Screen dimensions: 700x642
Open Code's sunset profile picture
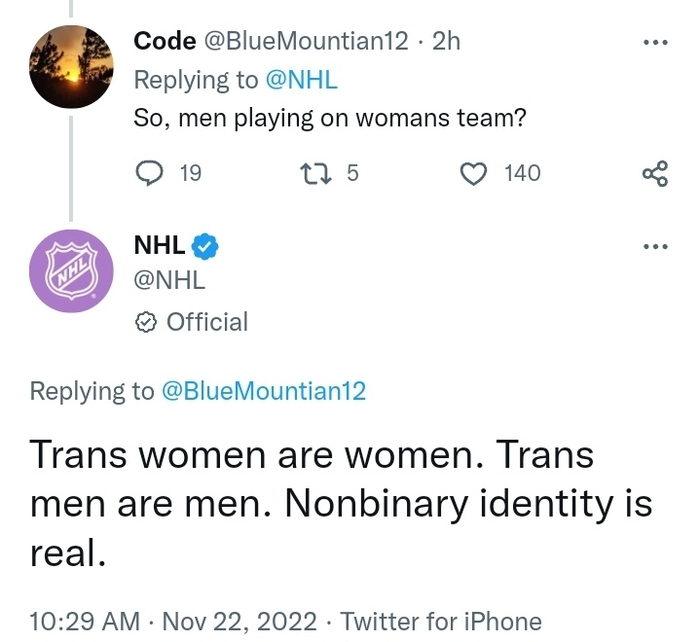[70, 68]
